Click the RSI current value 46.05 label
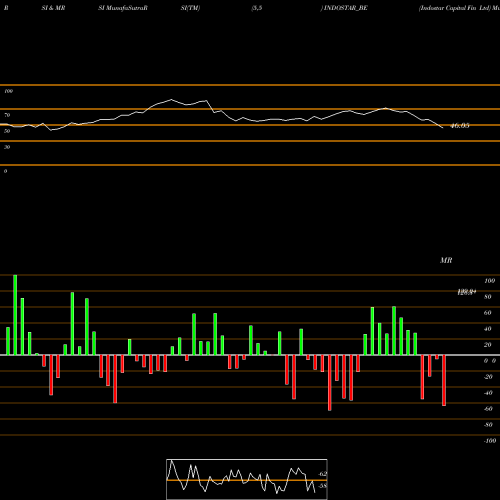500x500 pixels. [460, 126]
